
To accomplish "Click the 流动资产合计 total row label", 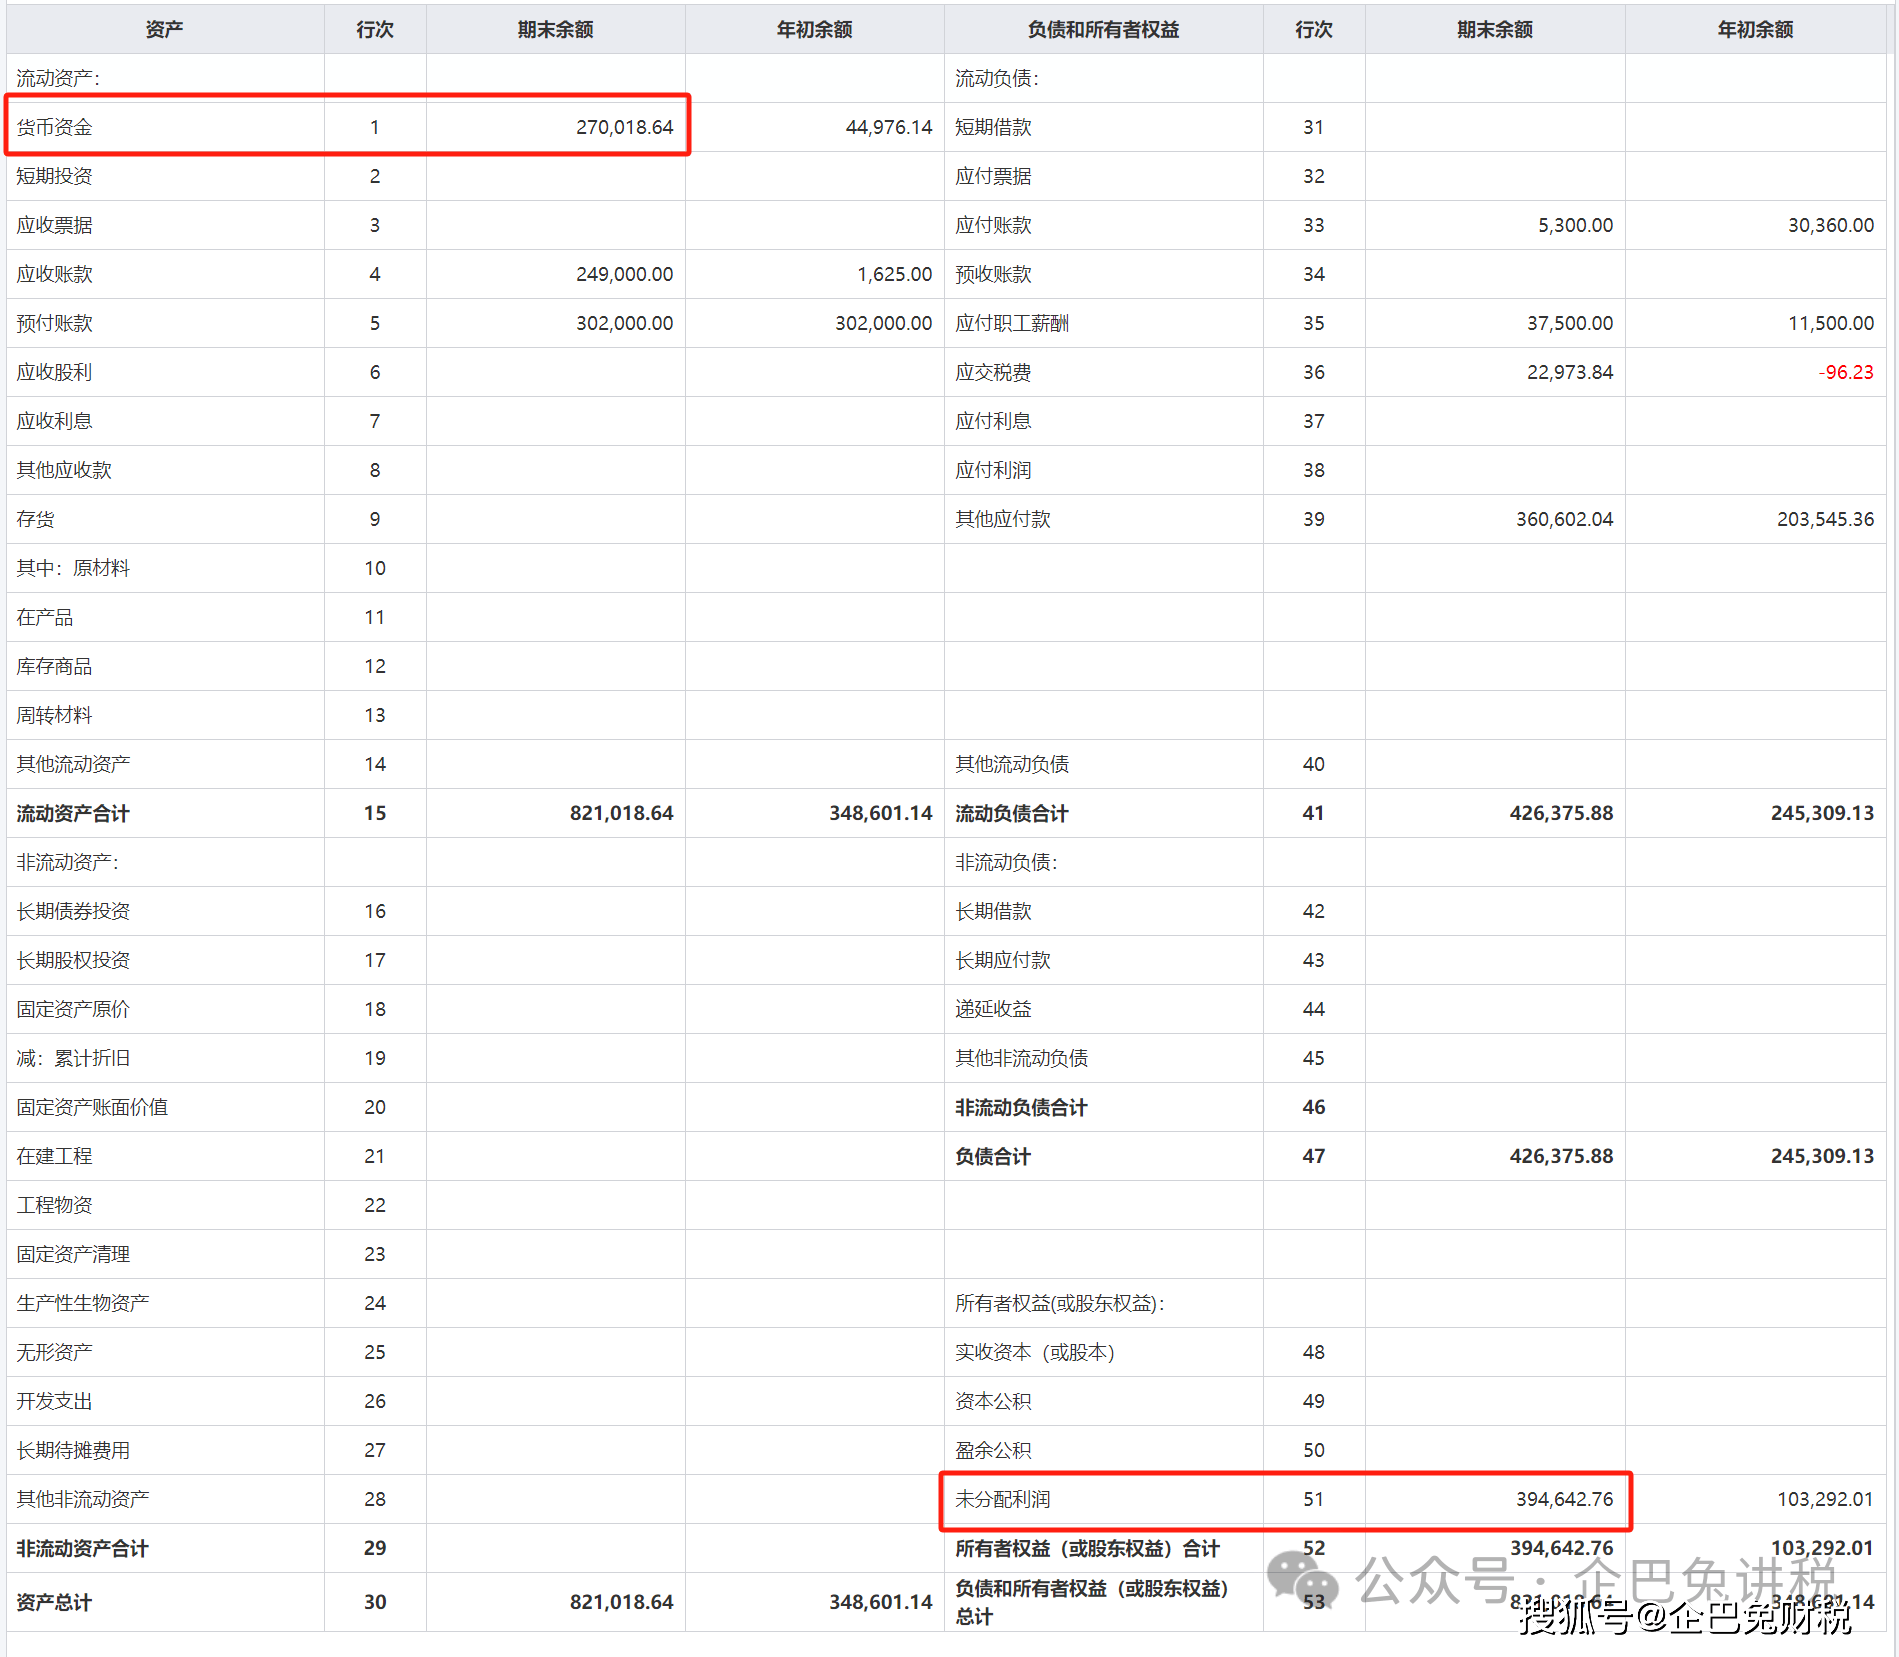I will pos(73,813).
